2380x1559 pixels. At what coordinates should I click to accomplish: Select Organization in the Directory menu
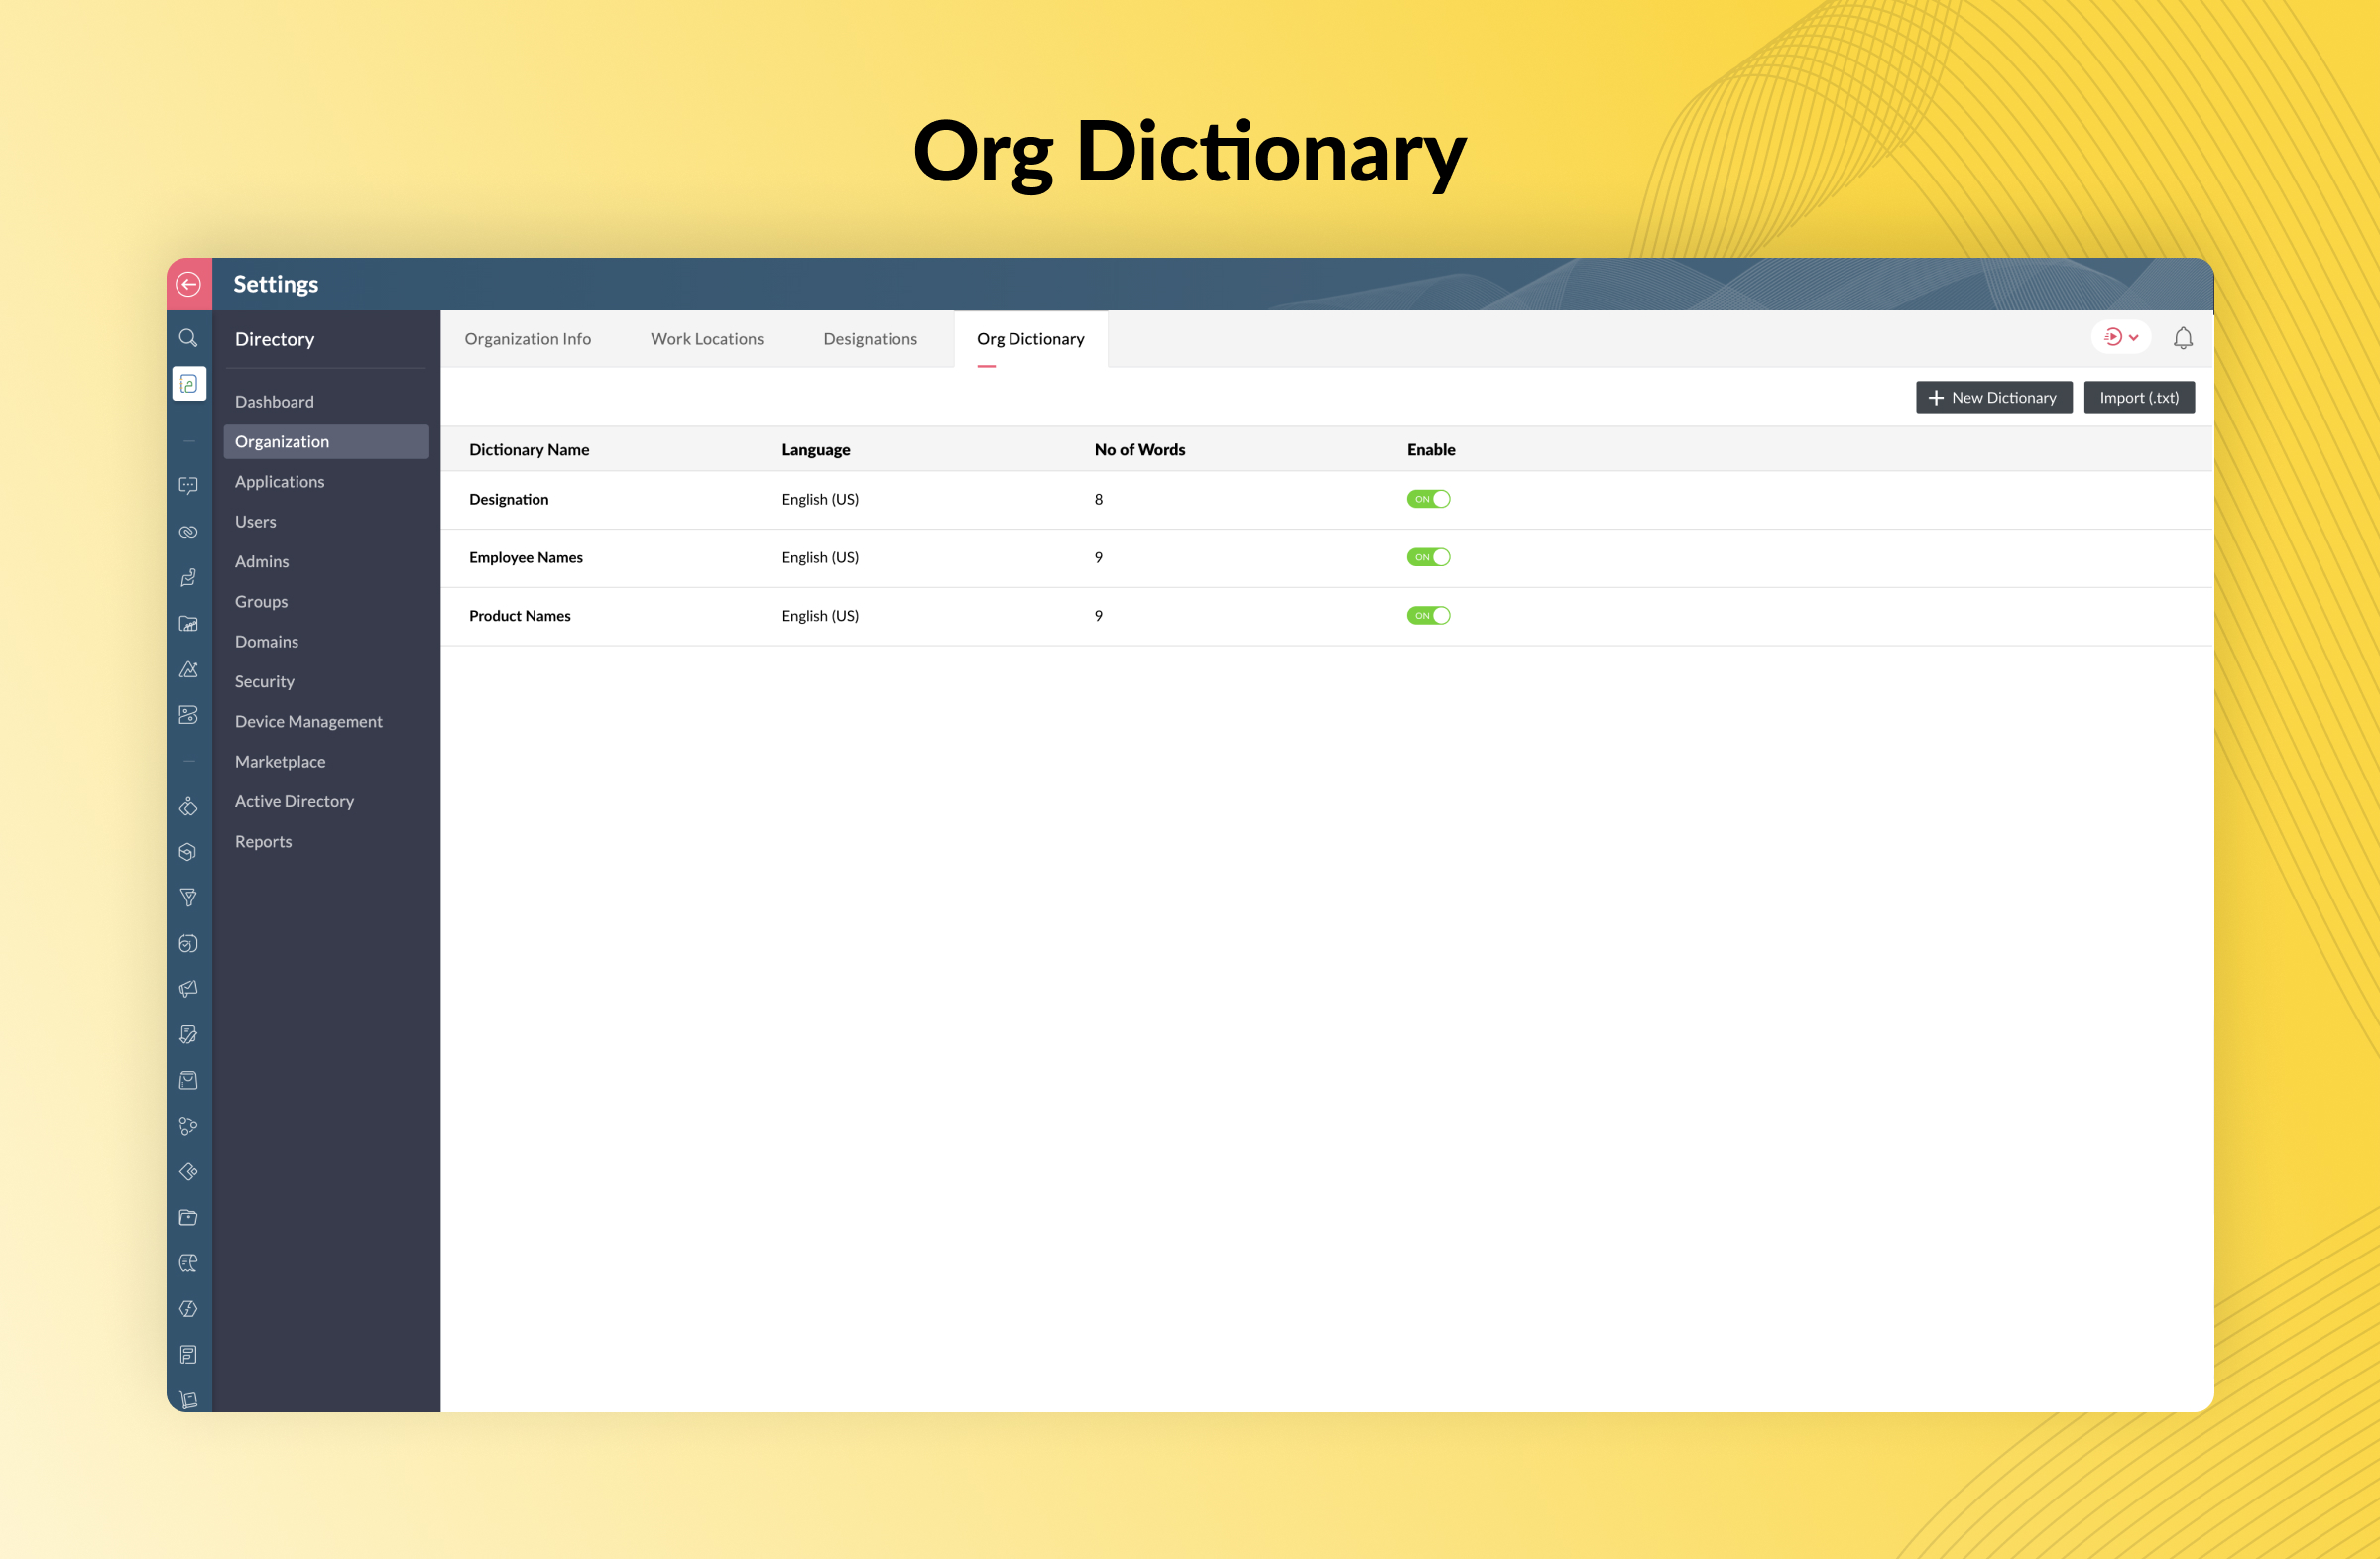coord(326,442)
